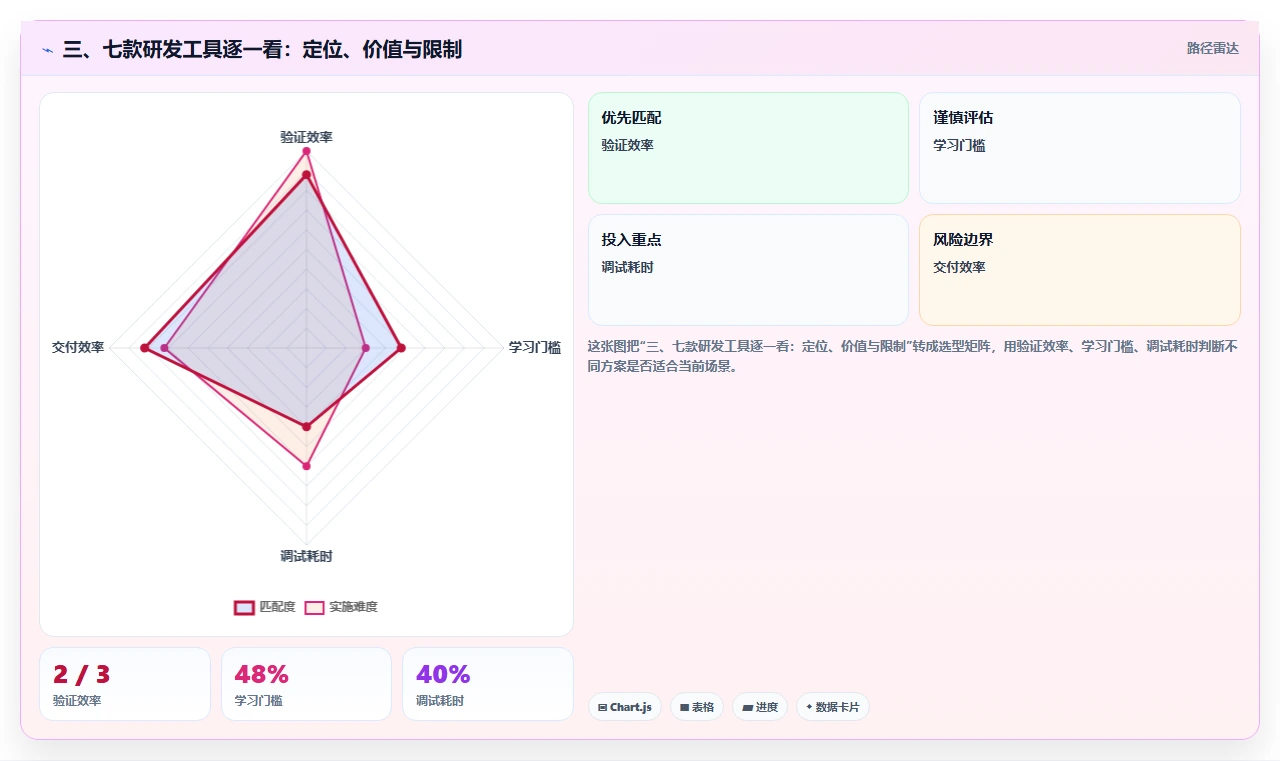Image resolution: width=1280 pixels, height=761 pixels.
Task: Click the 实施难度 data point on 验证效率 axis
Action: click(x=306, y=151)
